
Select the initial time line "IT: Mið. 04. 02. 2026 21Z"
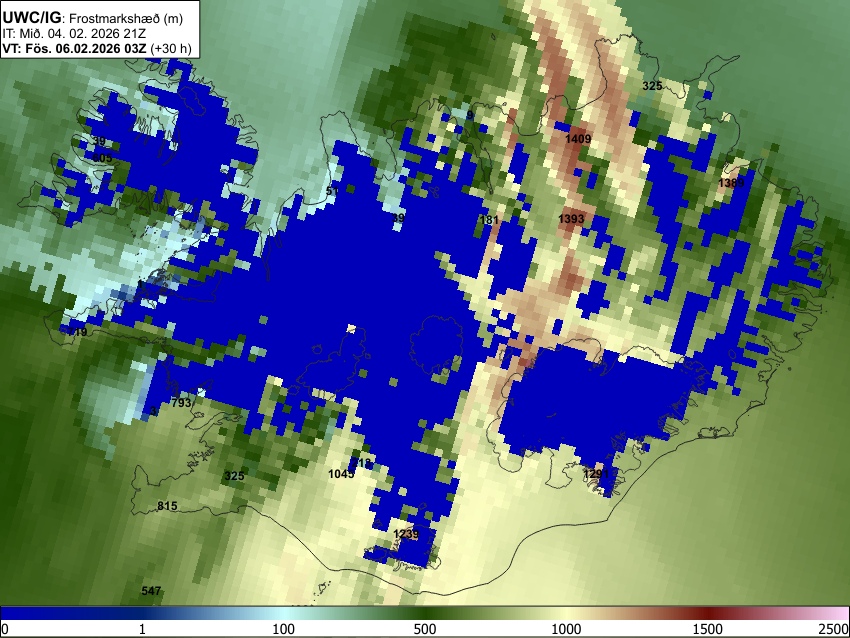click(x=74, y=34)
